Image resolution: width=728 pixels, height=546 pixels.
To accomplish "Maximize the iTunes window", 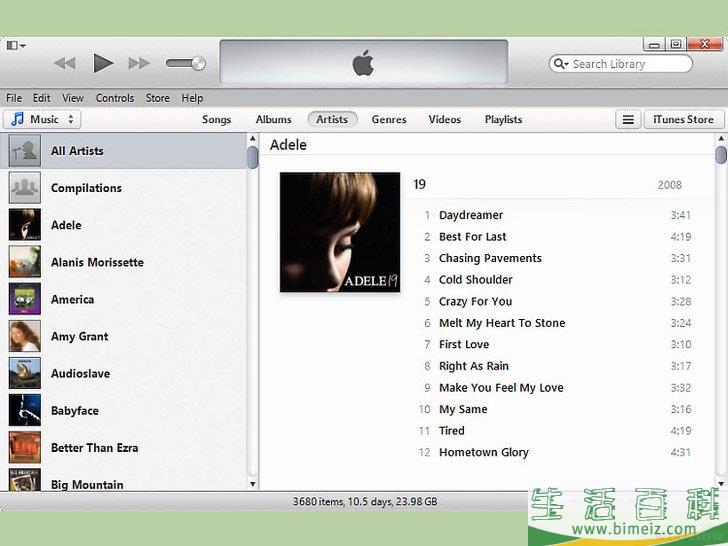I will [676, 45].
